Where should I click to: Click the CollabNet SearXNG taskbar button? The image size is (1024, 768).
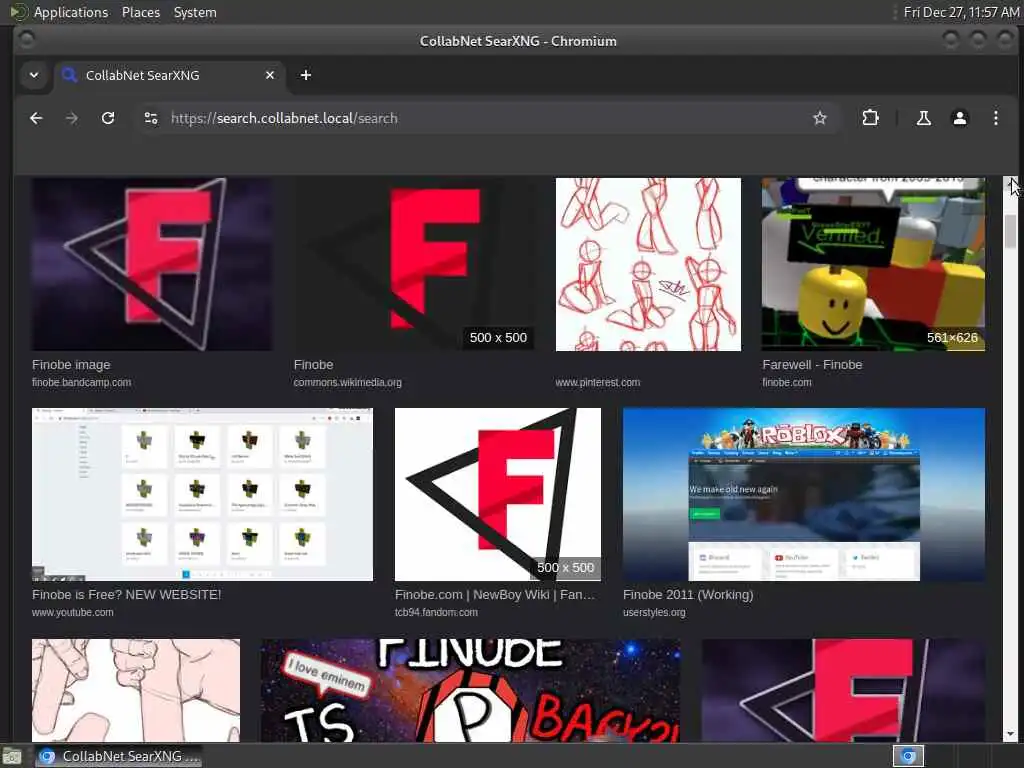118,756
